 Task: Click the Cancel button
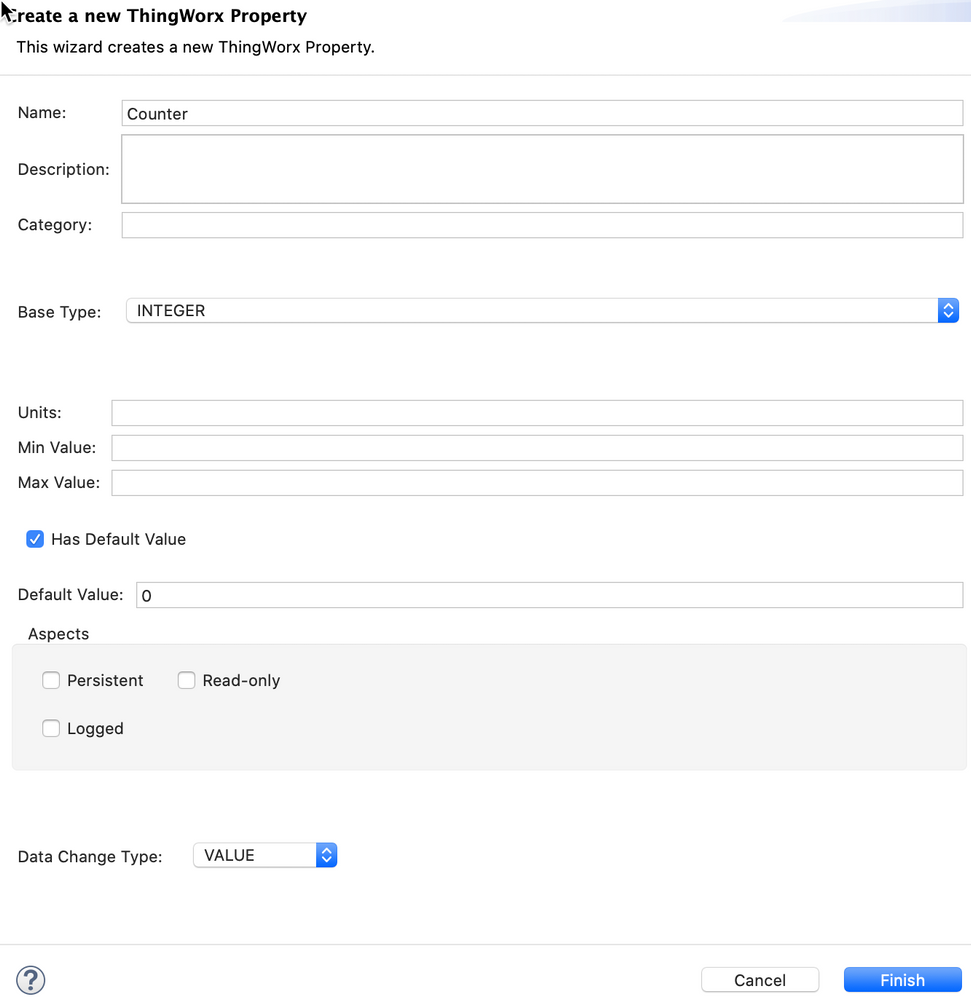coord(760,980)
